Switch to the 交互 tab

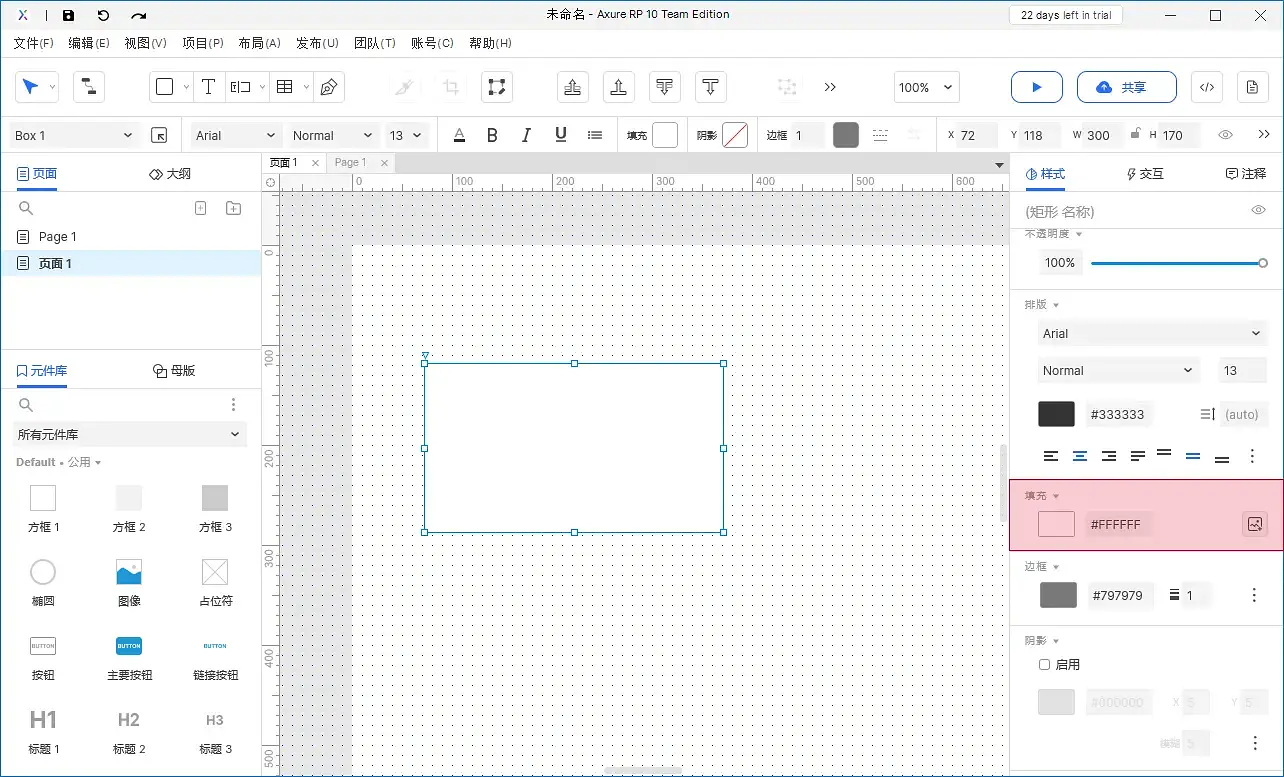(x=1145, y=174)
